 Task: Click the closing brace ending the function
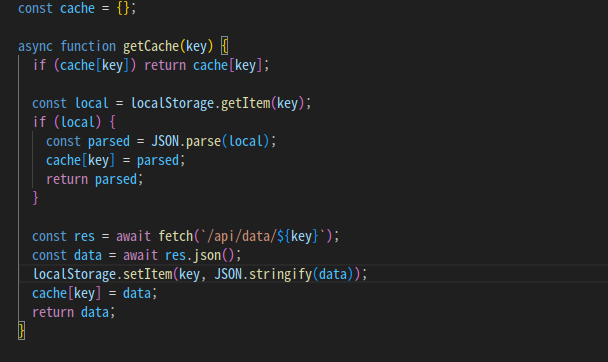pyautogui.click(x=21, y=331)
